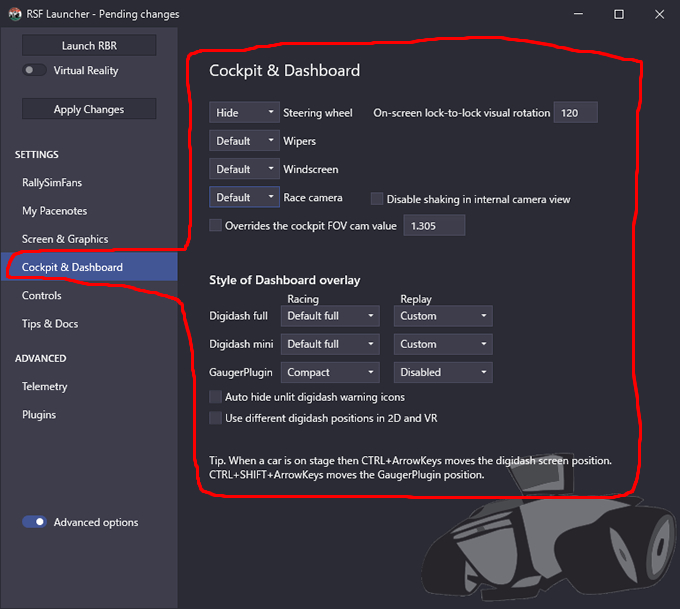This screenshot has width=680, height=609.
Task: Expand the GaugerPlugin Replay Disabled dropdown
Action: pos(443,372)
